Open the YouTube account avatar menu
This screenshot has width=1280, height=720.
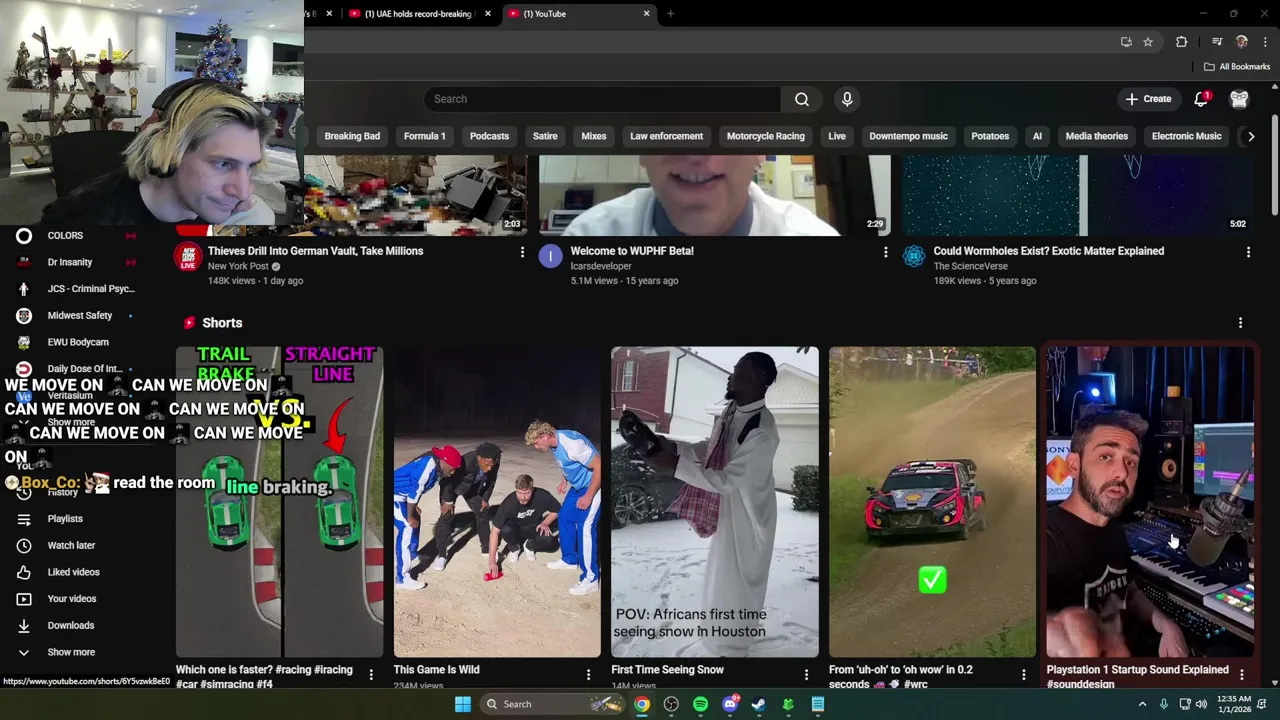coord(1239,99)
